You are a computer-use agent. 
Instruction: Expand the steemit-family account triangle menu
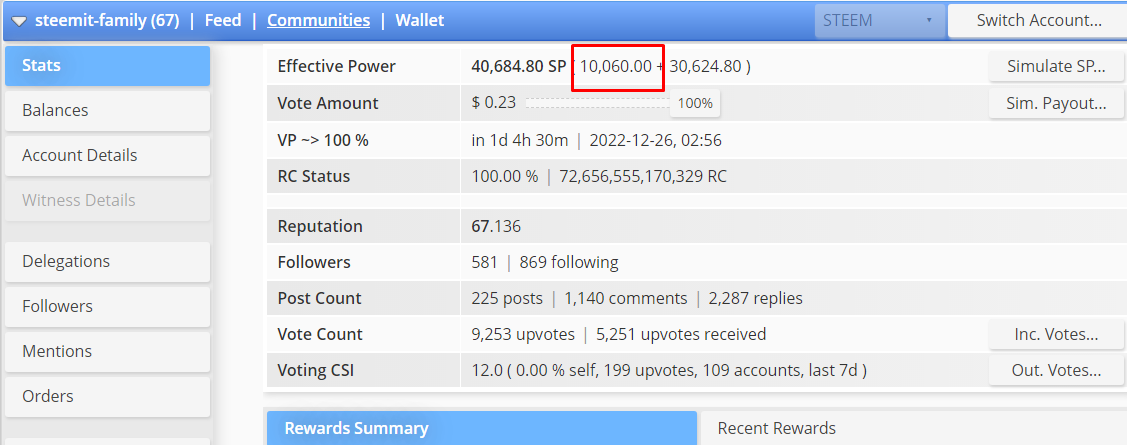[19, 21]
